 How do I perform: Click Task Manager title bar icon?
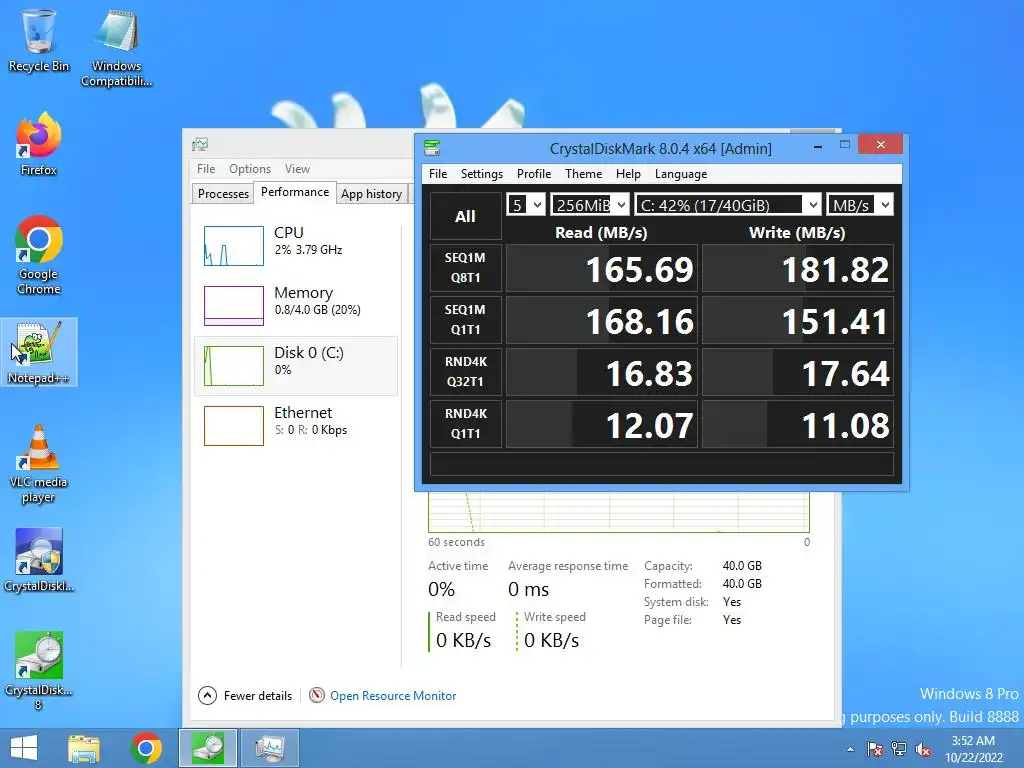[x=200, y=144]
